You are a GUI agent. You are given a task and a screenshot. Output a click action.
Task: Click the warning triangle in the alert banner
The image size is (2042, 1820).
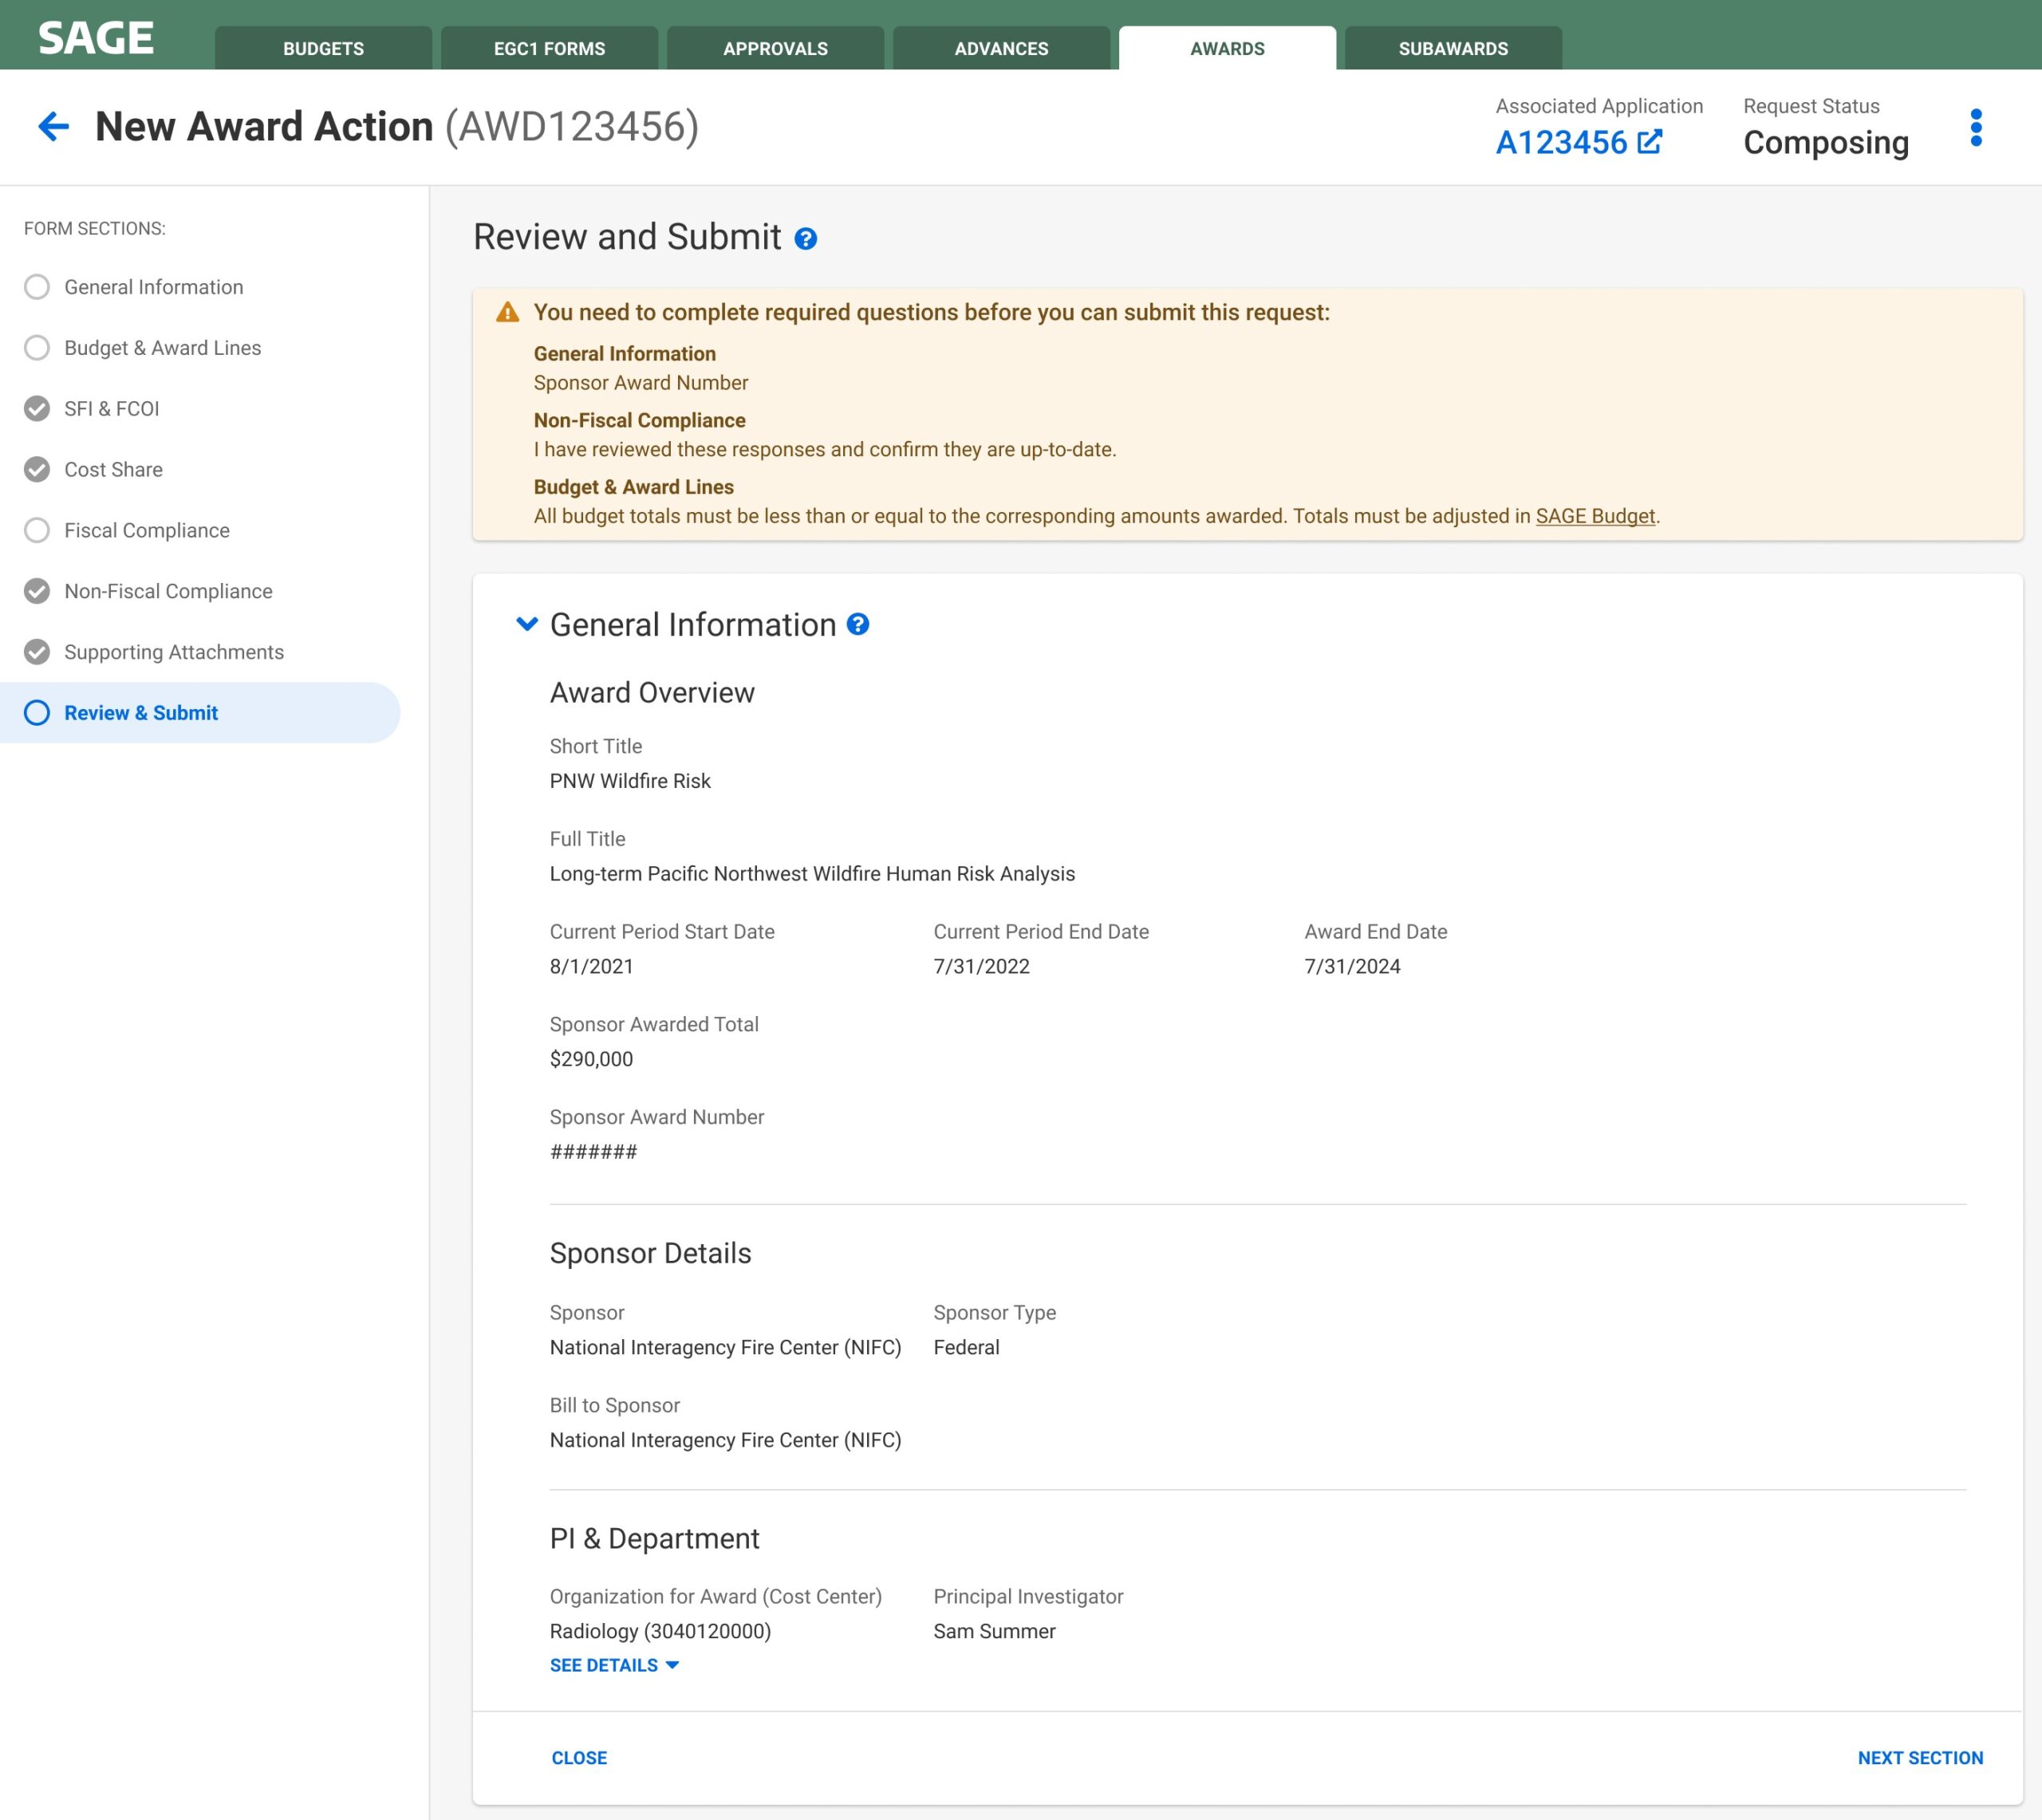[x=508, y=311]
